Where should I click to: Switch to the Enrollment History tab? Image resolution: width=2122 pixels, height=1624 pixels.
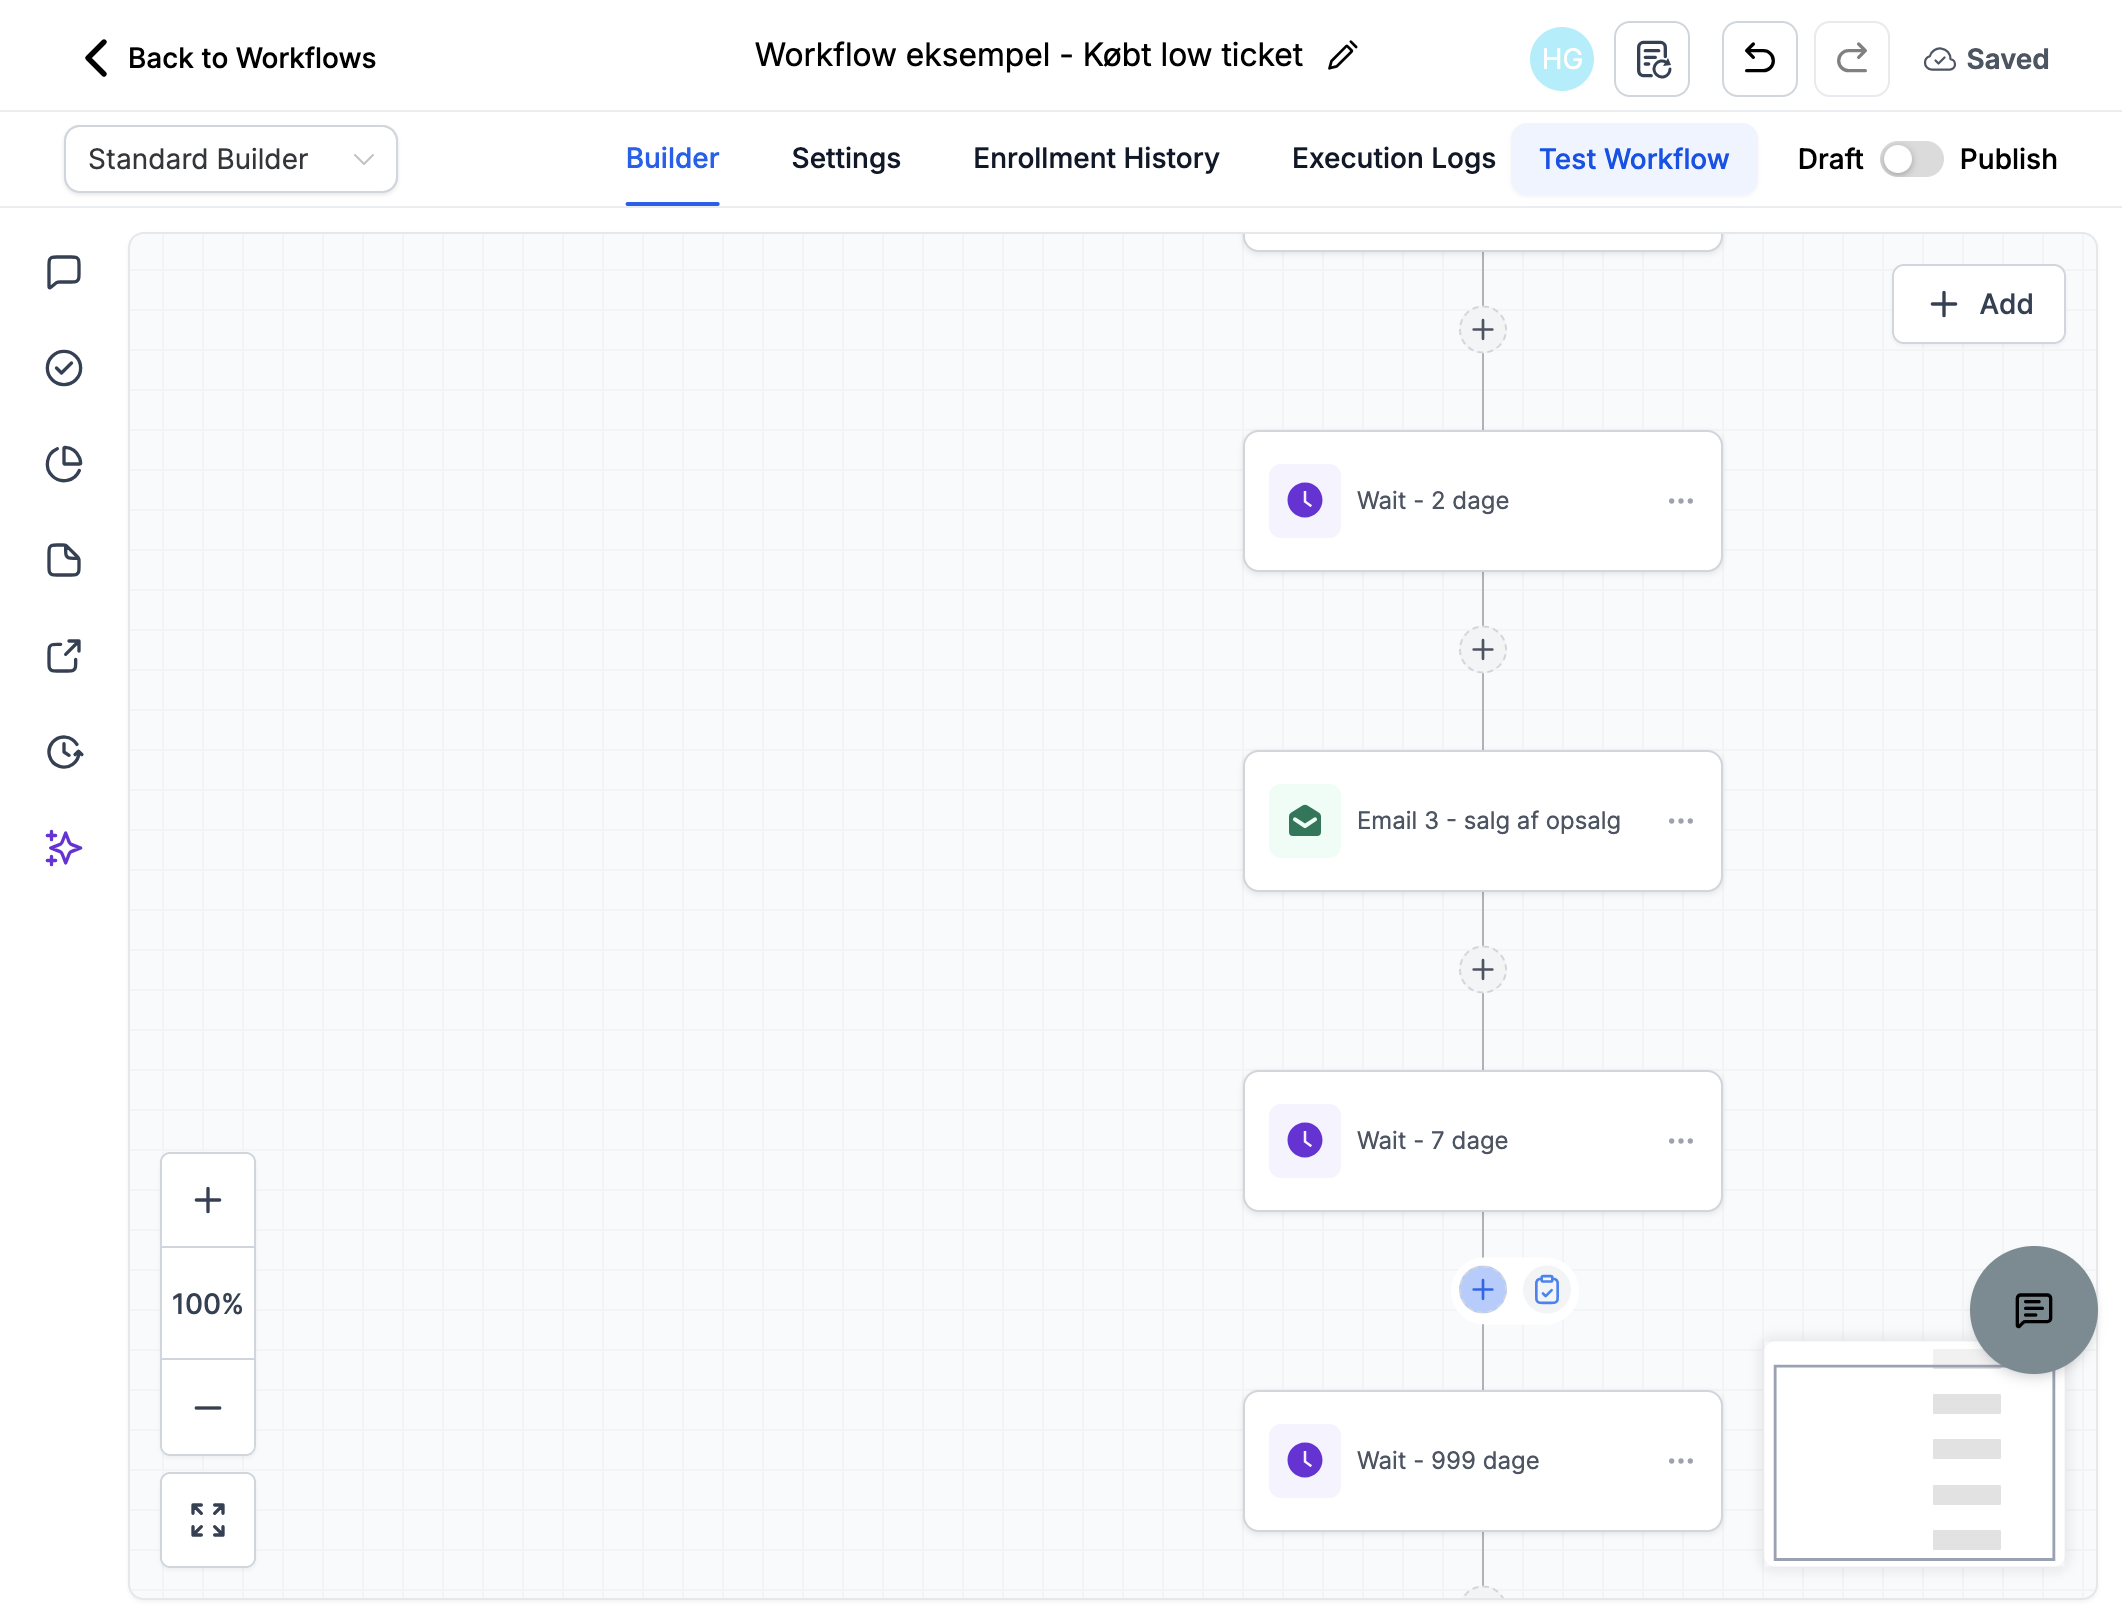click(x=1096, y=159)
